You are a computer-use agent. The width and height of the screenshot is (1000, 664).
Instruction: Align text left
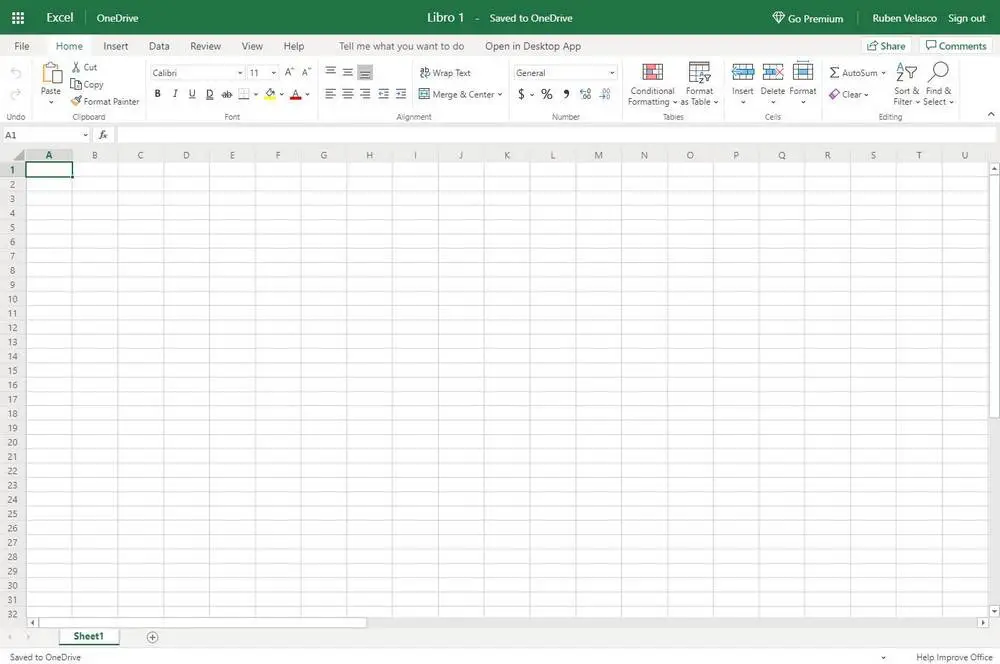tap(330, 94)
